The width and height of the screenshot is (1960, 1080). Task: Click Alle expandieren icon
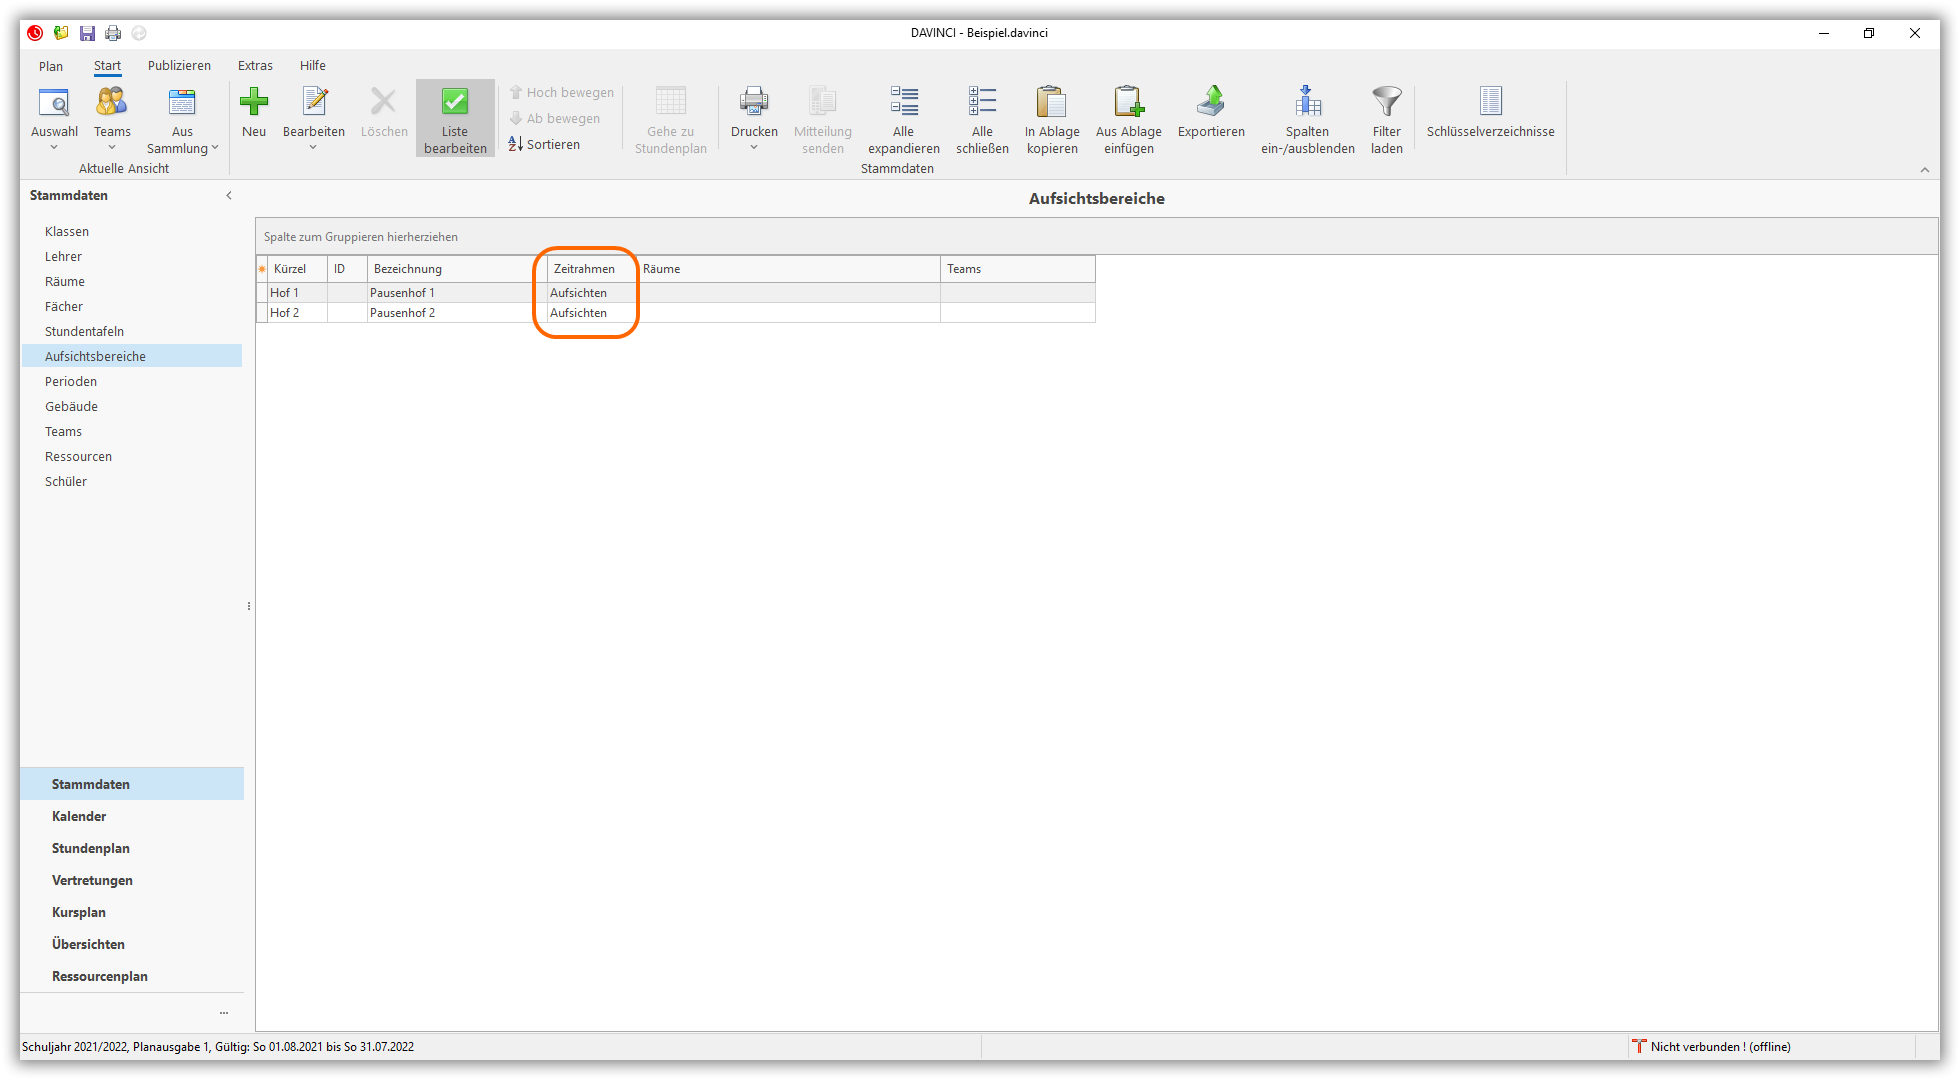coord(903,102)
